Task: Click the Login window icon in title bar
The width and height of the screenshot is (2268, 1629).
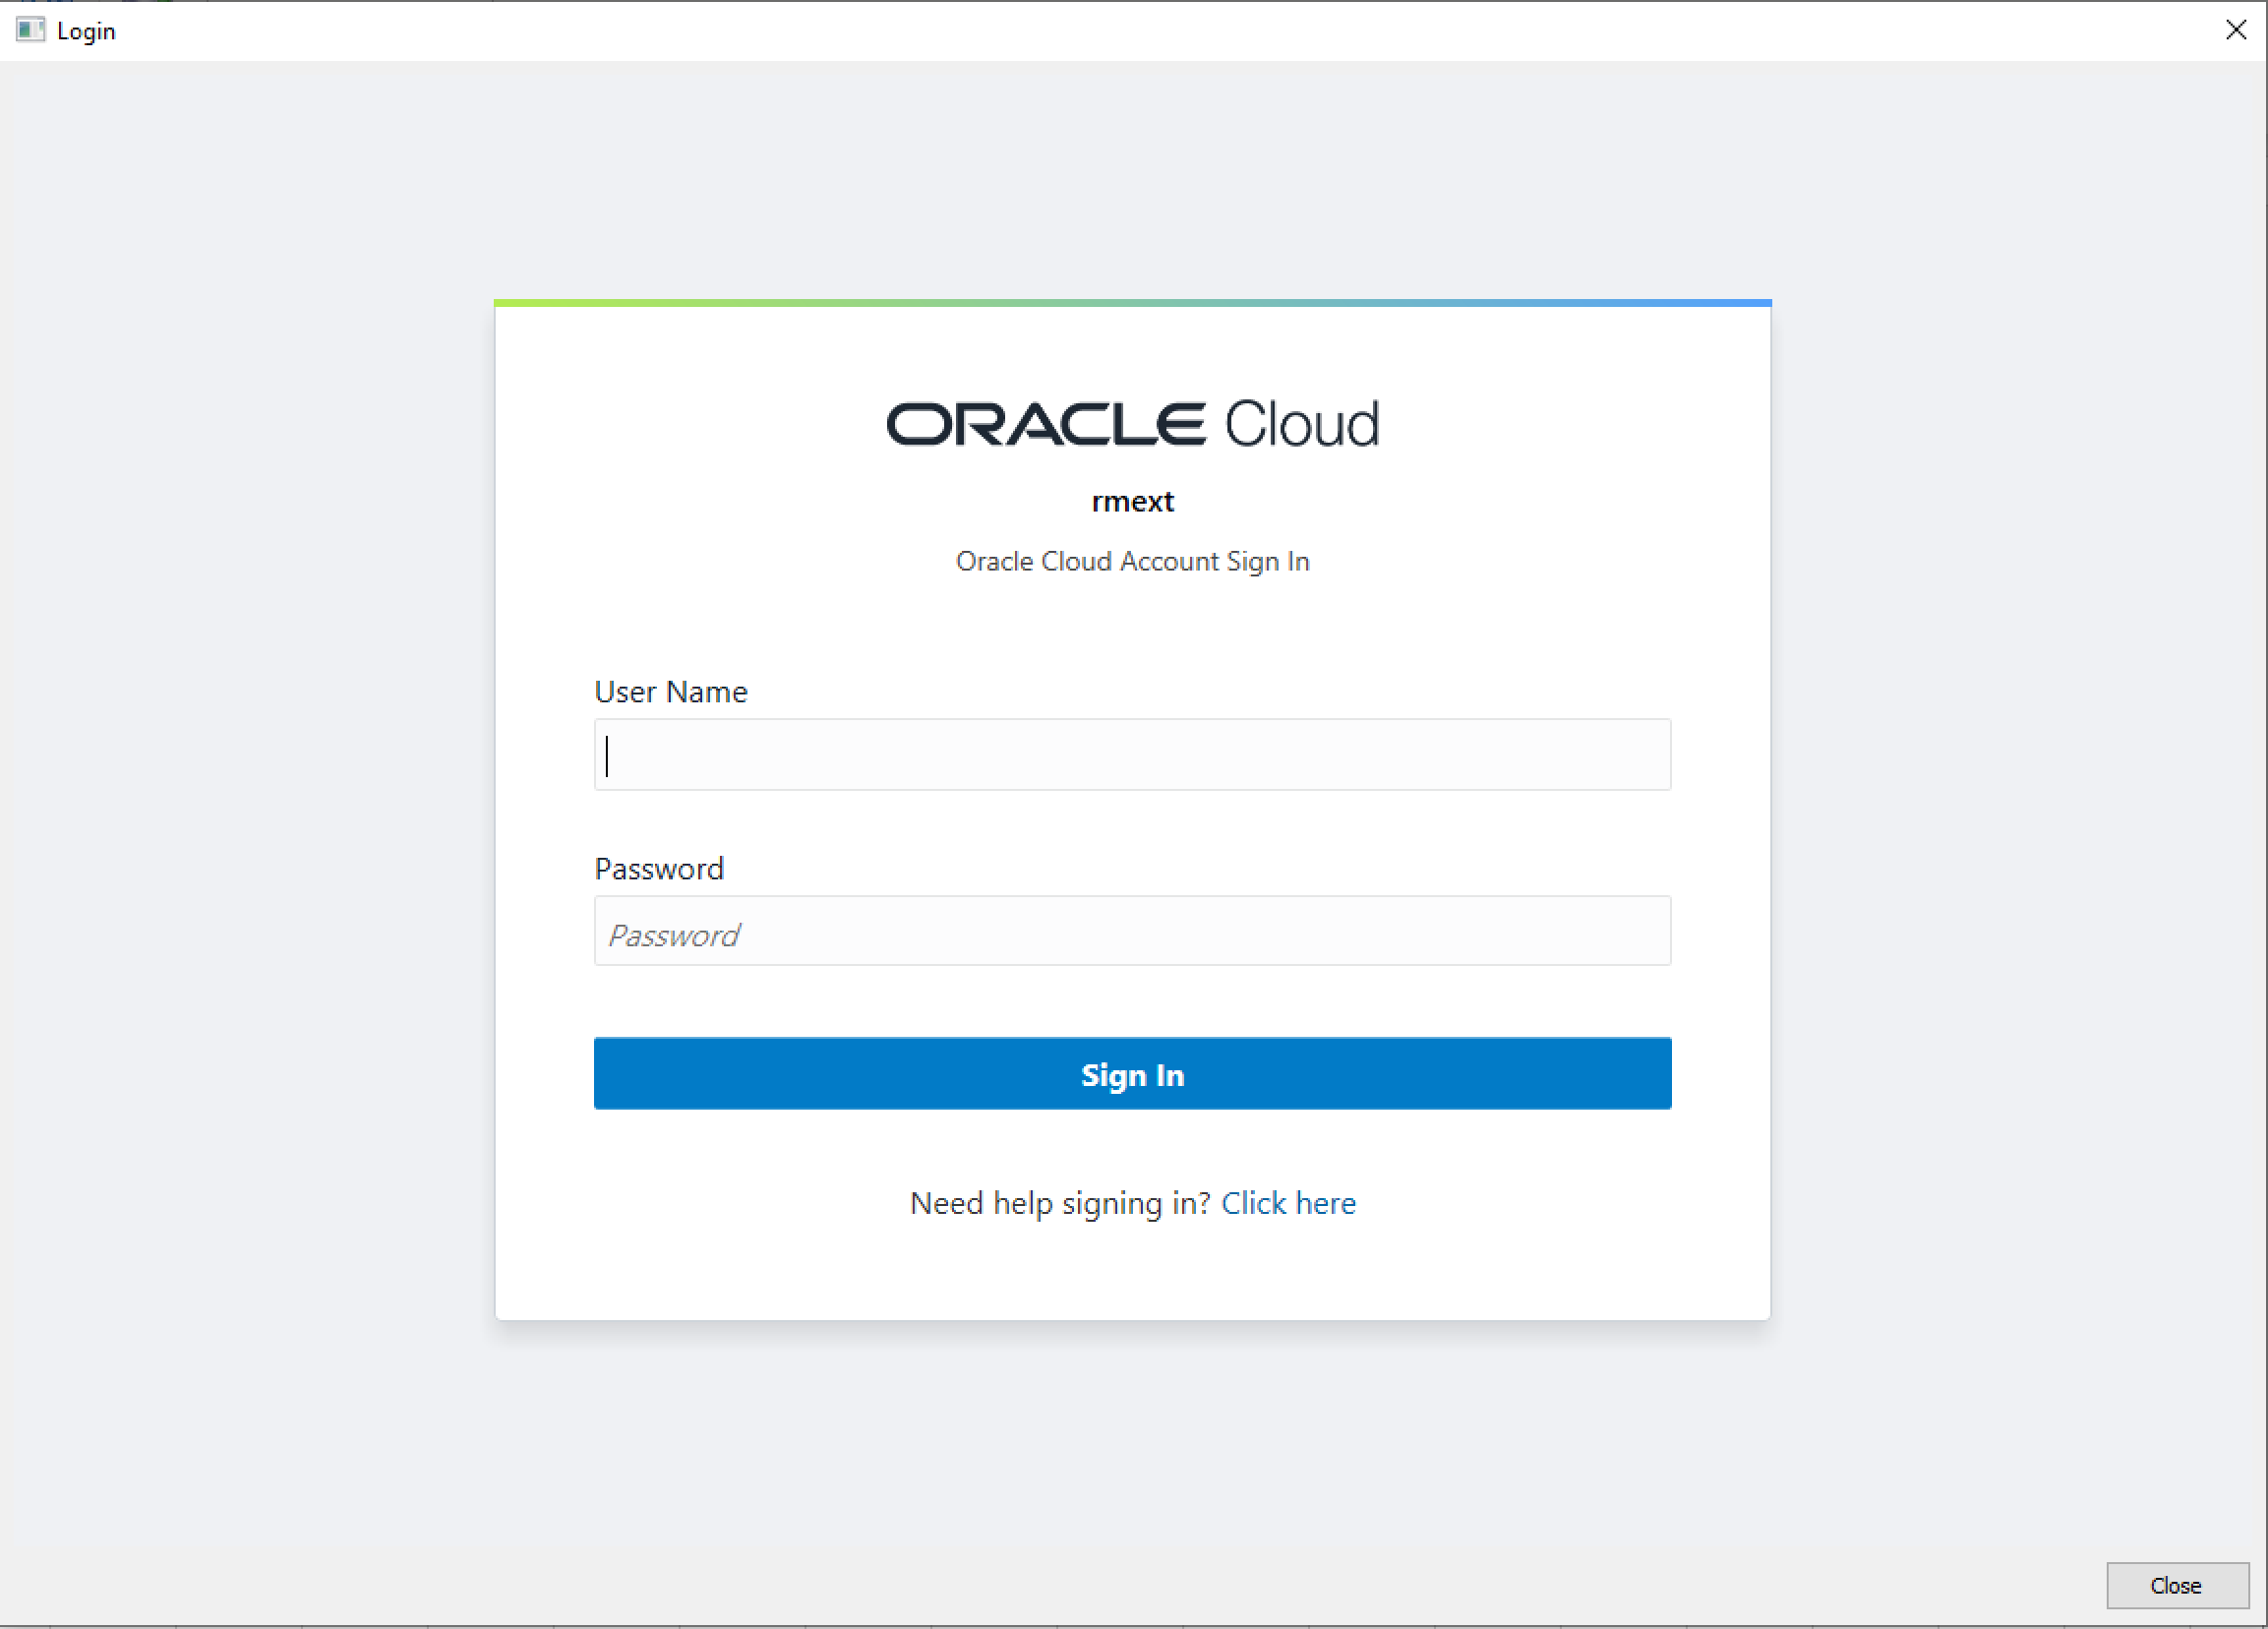Action: point(30,30)
